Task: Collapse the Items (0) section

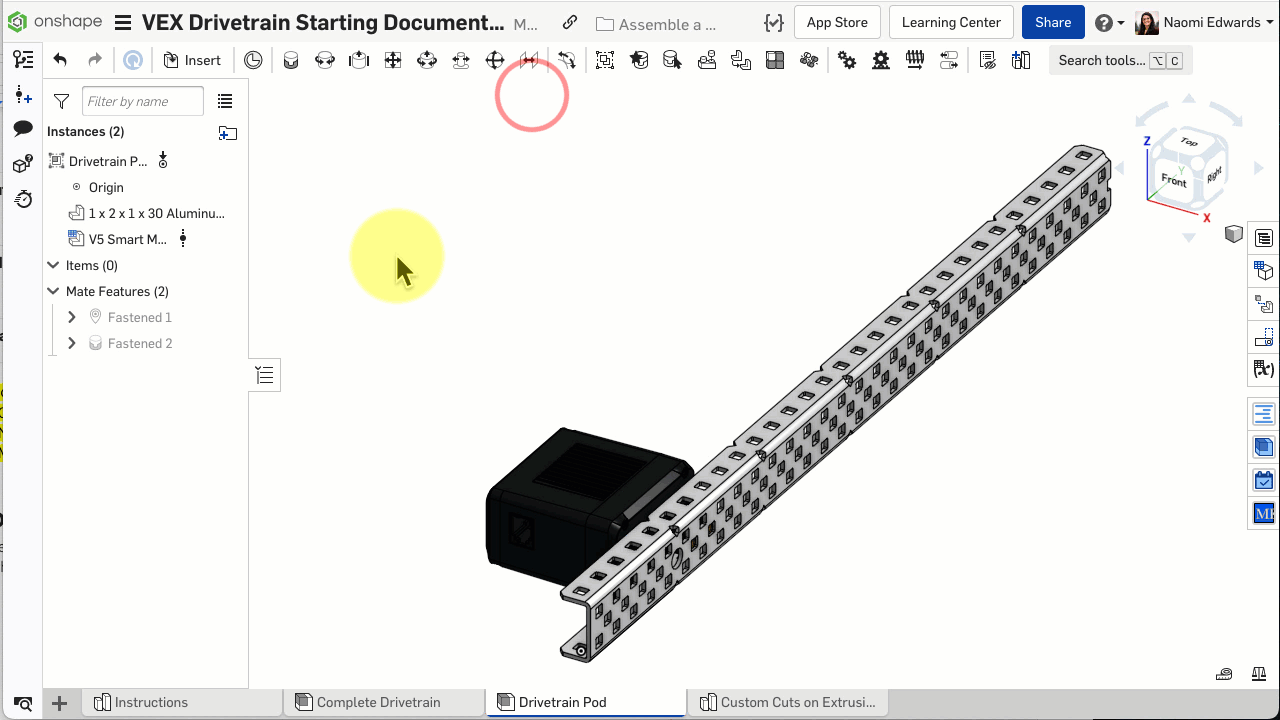Action: pos(54,265)
